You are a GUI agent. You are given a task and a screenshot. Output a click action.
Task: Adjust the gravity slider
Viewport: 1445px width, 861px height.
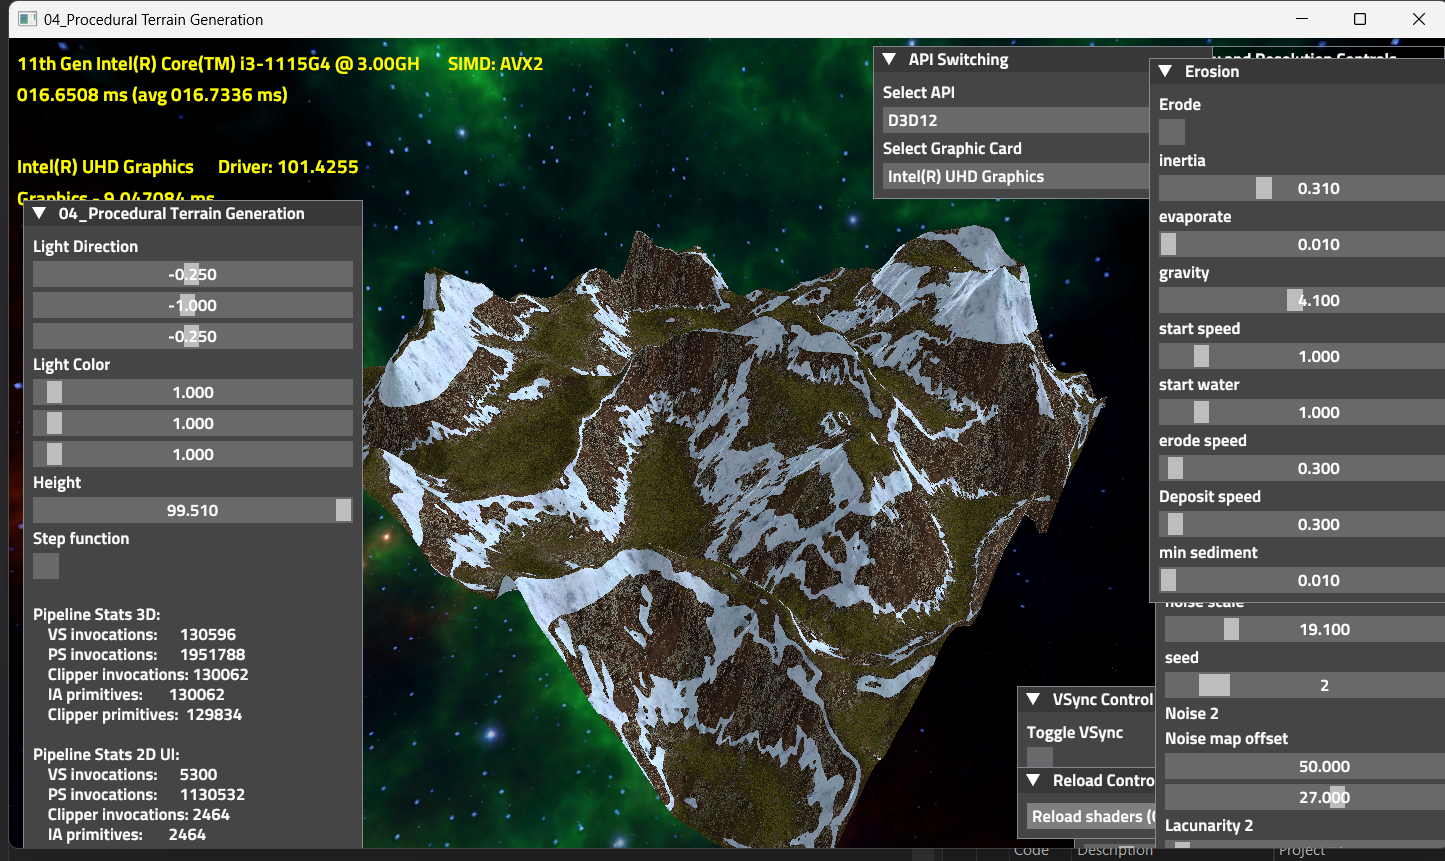point(1300,300)
